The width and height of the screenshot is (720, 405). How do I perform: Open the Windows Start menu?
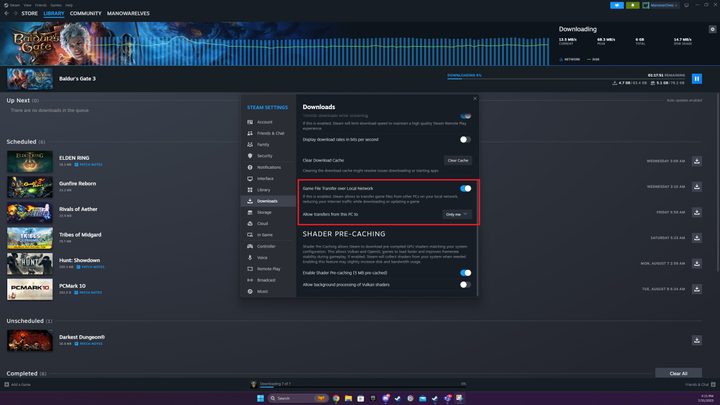[260, 398]
